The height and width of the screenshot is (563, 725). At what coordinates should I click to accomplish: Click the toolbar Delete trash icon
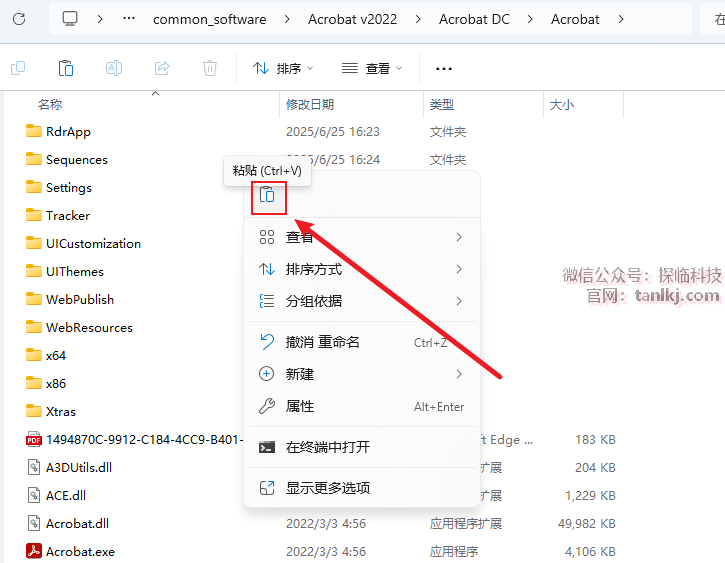pyautogui.click(x=209, y=68)
